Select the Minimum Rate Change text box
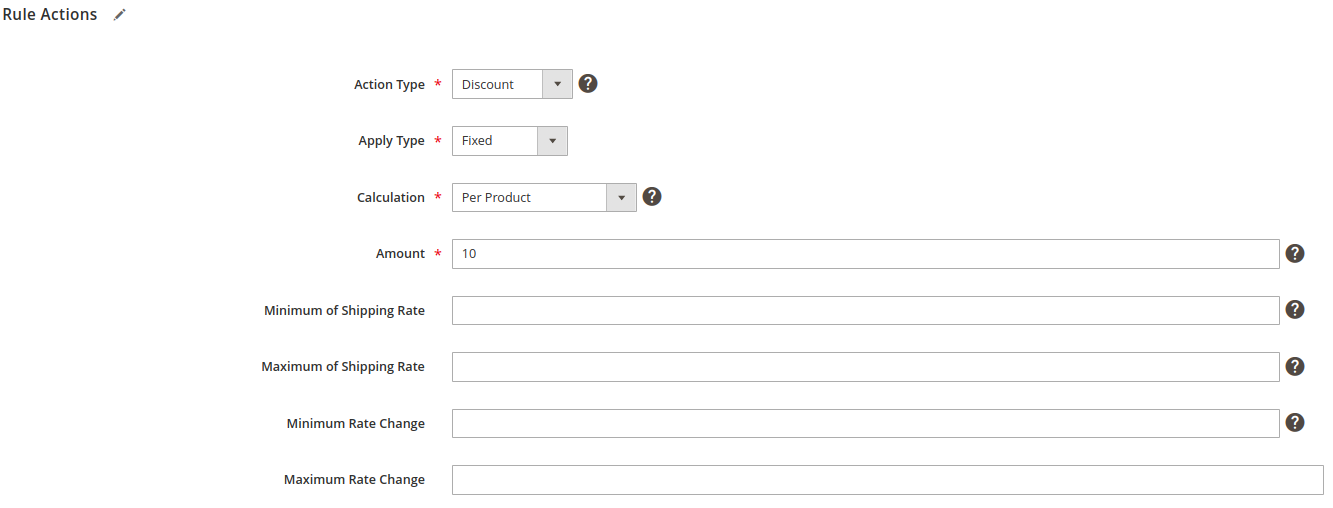This screenshot has width=1333, height=508. click(x=866, y=423)
